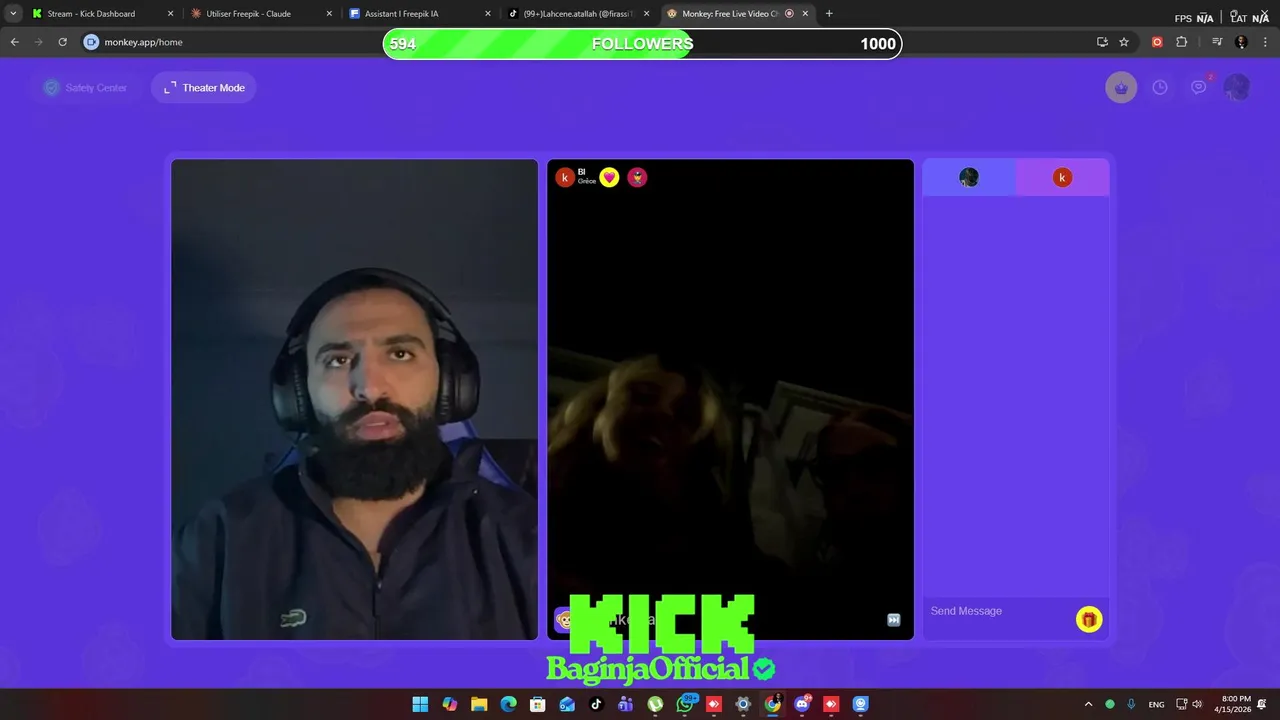Open TikTok from the taskbar
The width and height of the screenshot is (1280, 720).
click(596, 704)
